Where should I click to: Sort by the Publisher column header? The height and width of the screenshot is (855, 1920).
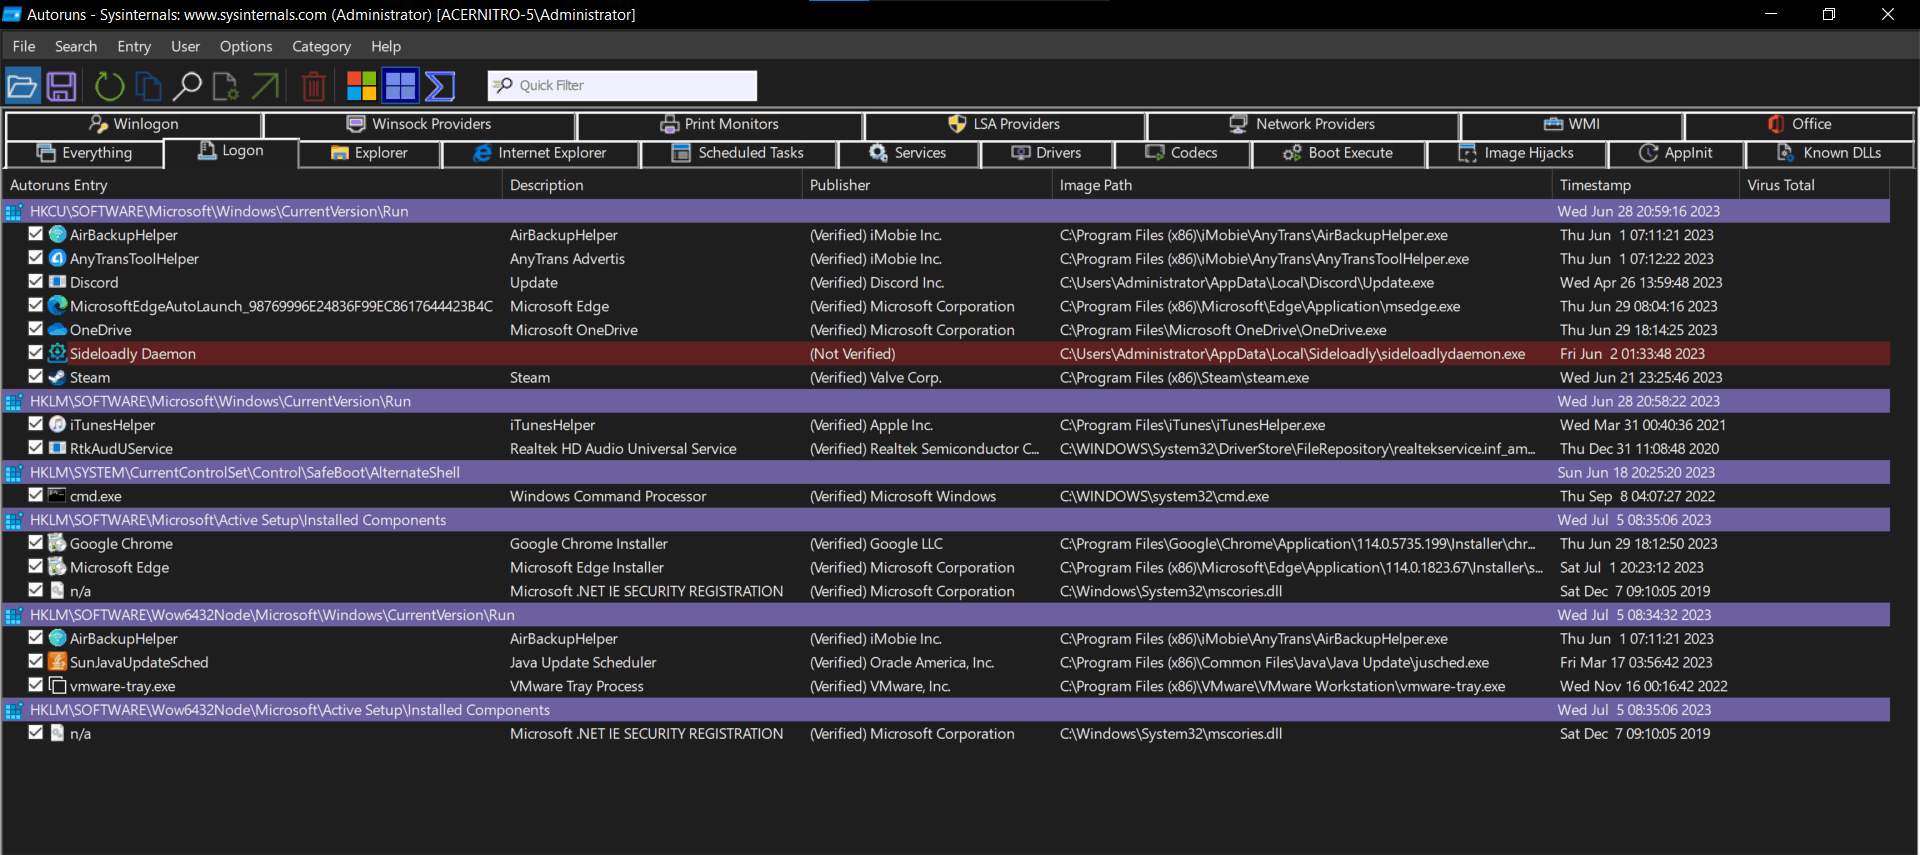pyautogui.click(x=926, y=185)
